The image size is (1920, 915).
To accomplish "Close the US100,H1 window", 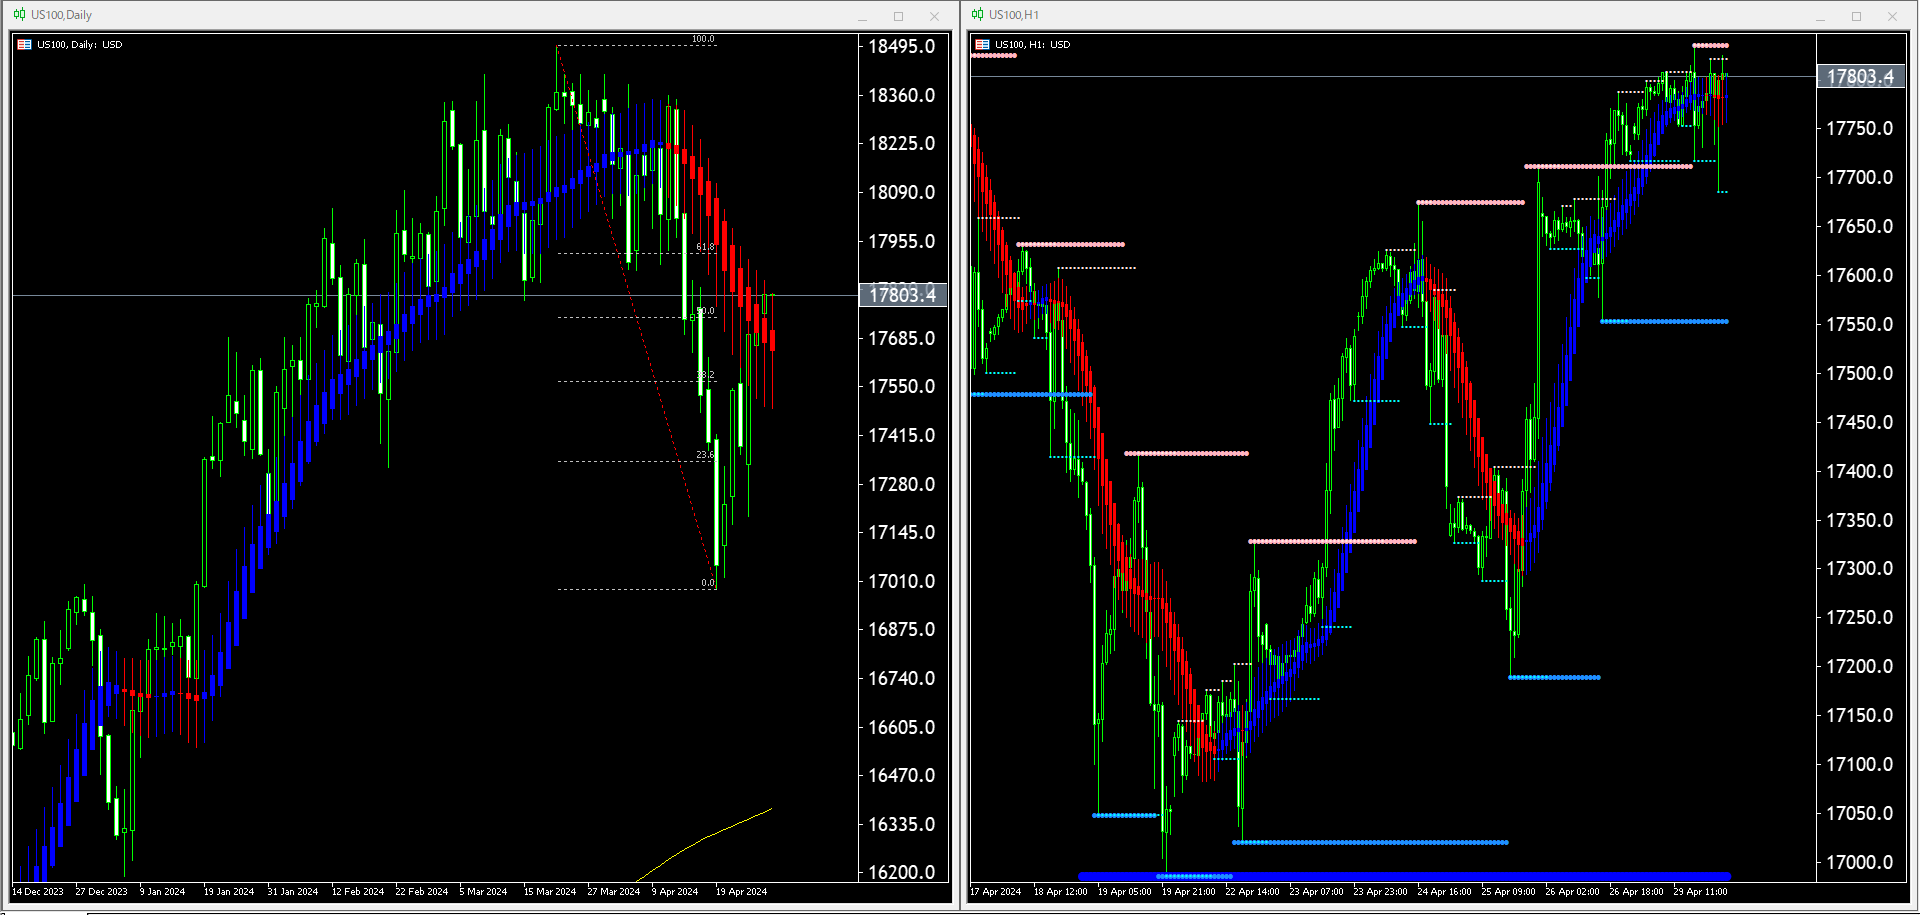I will (1892, 16).
